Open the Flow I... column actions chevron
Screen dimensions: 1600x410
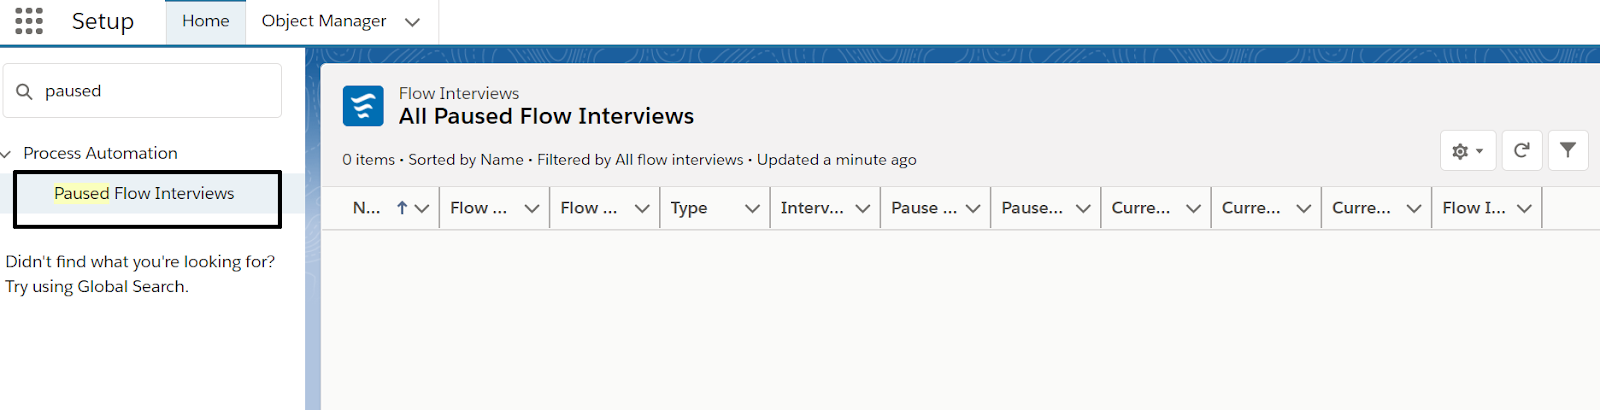click(x=1524, y=208)
